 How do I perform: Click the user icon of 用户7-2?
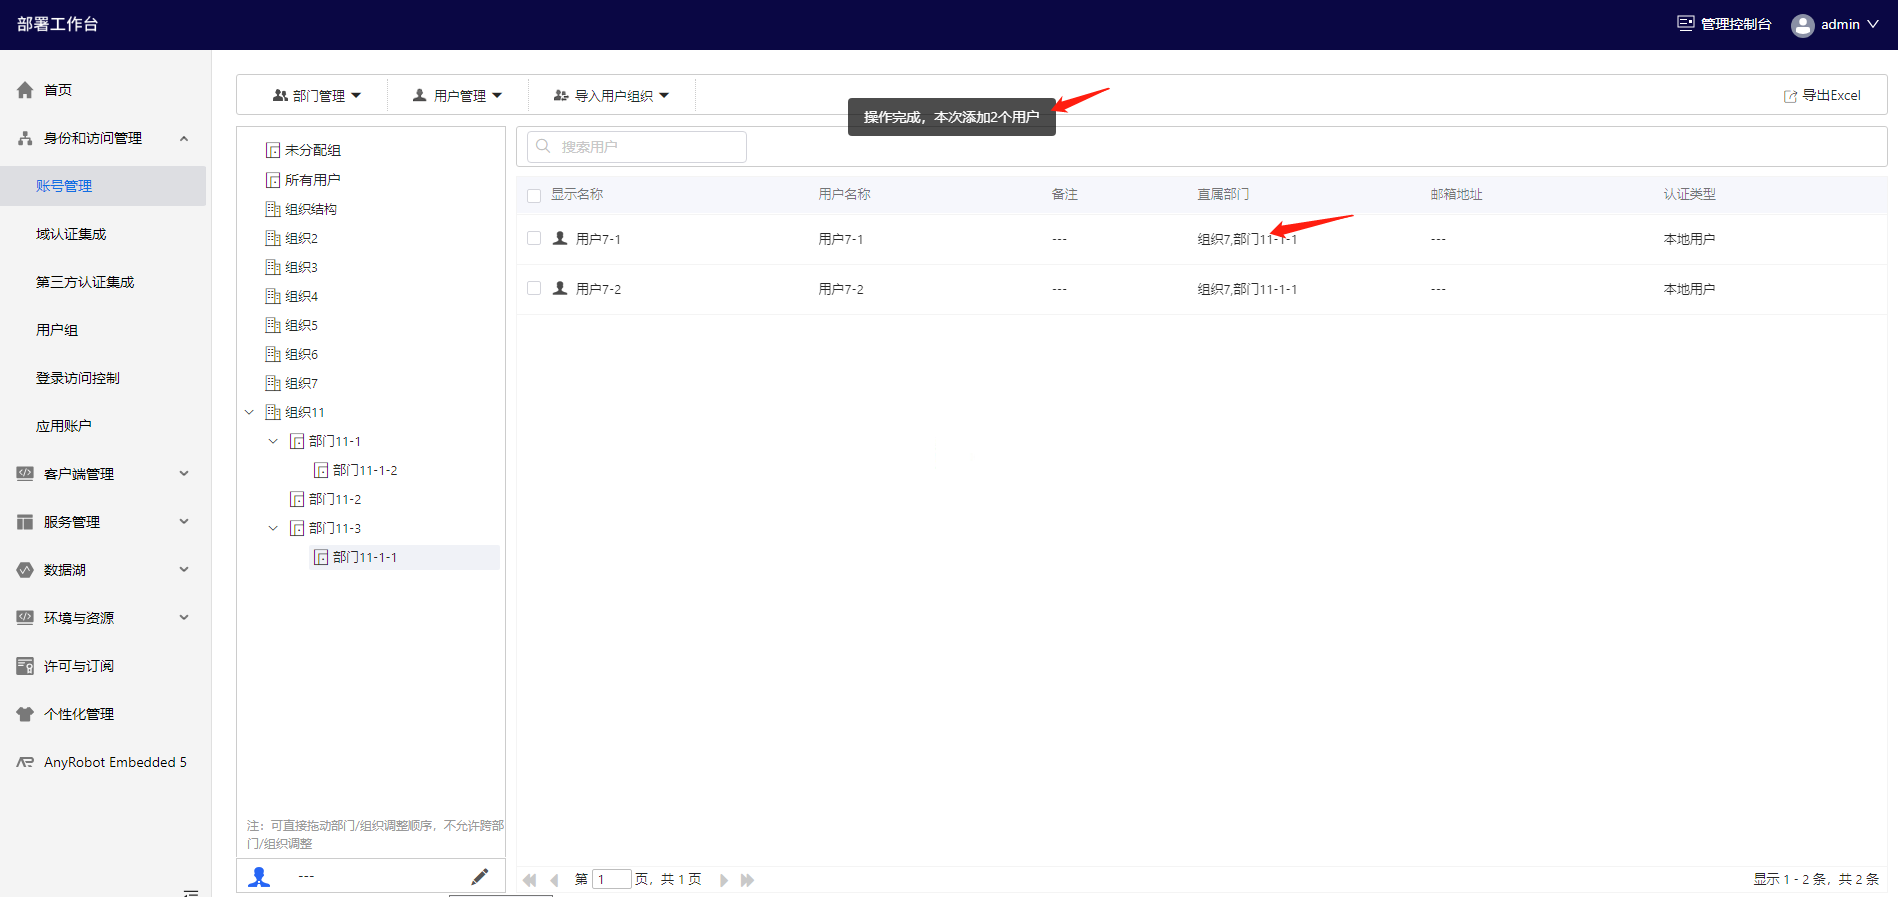(560, 288)
